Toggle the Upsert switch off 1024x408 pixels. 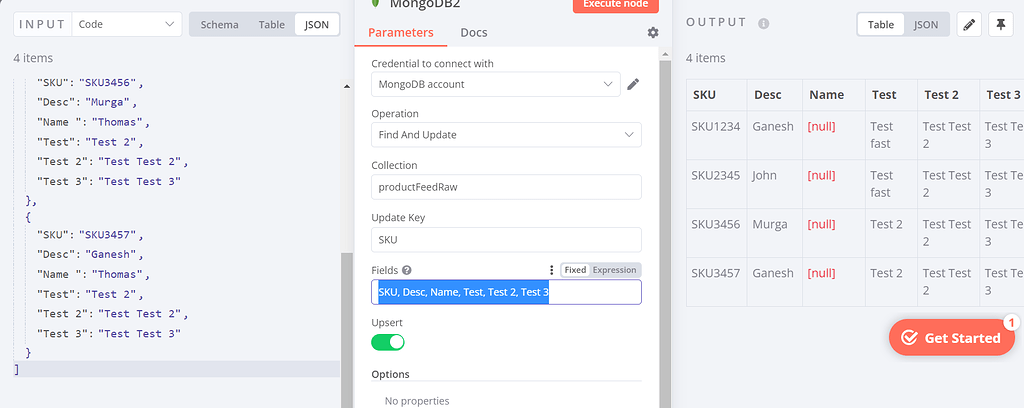click(x=388, y=342)
